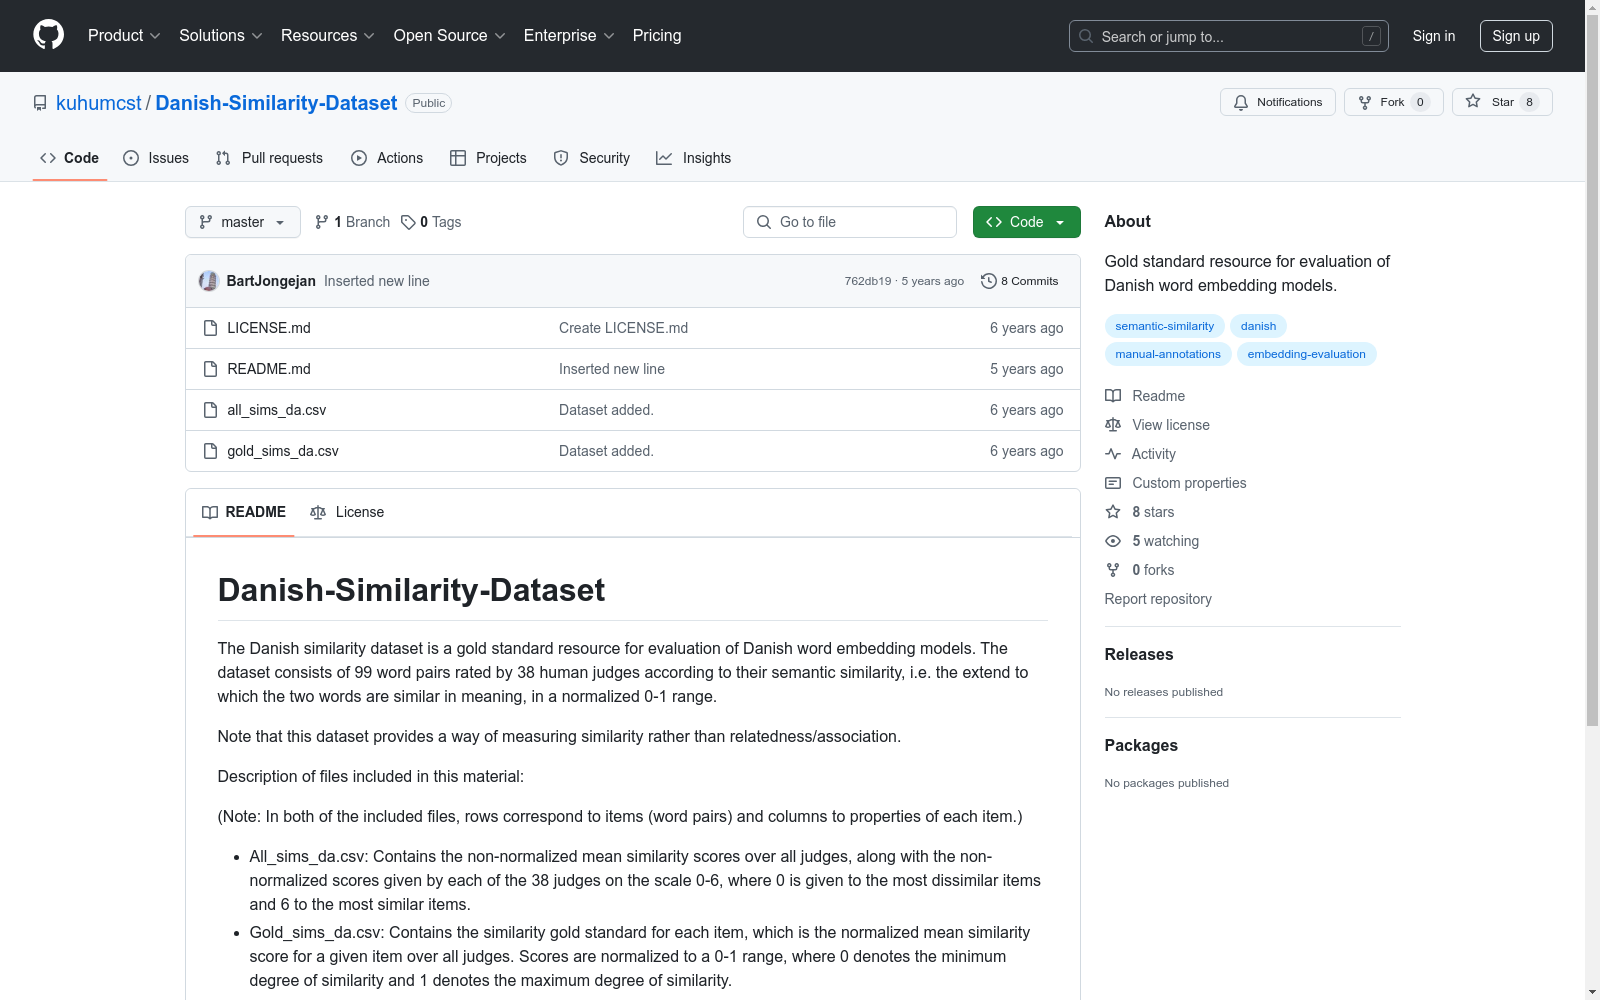
Task: Click BartJongejan's avatar image
Action: (x=208, y=281)
